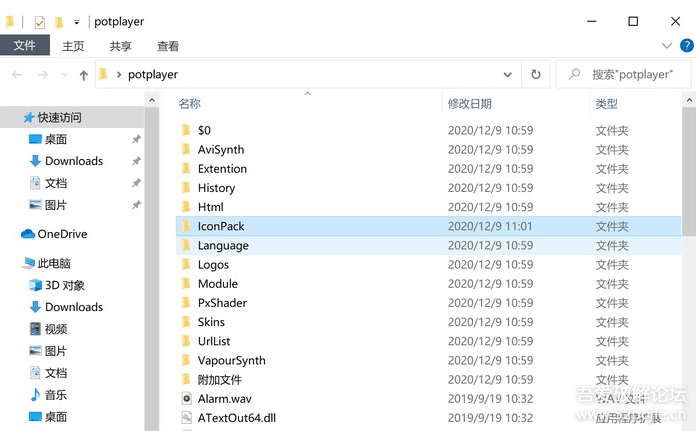Unpin Downloads from quick access list
Viewport: 696px width, 431px height.
[x=136, y=161]
